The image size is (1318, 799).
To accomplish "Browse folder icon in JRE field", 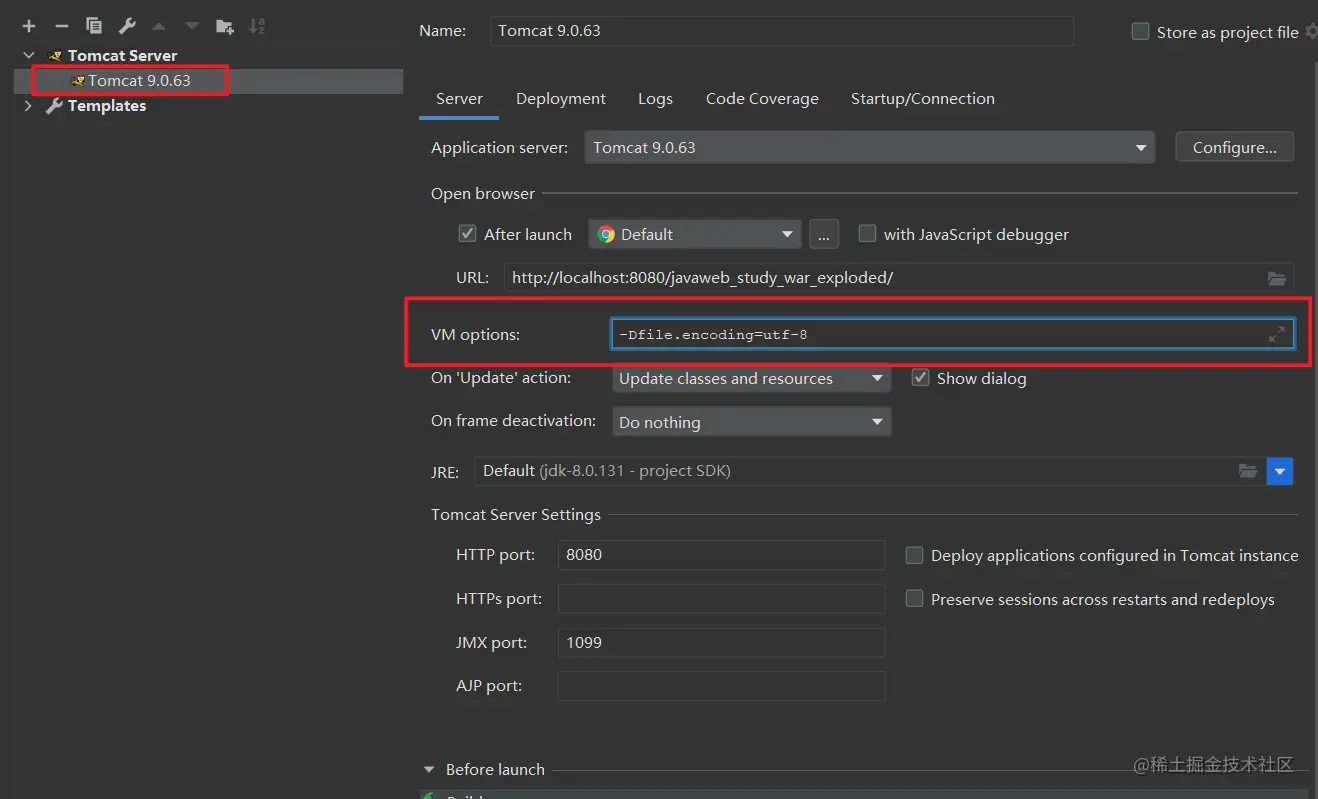I will click(1248, 470).
